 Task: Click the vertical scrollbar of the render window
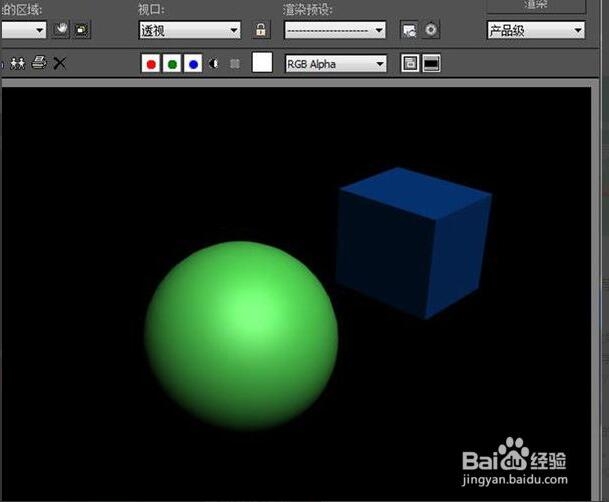595,290
